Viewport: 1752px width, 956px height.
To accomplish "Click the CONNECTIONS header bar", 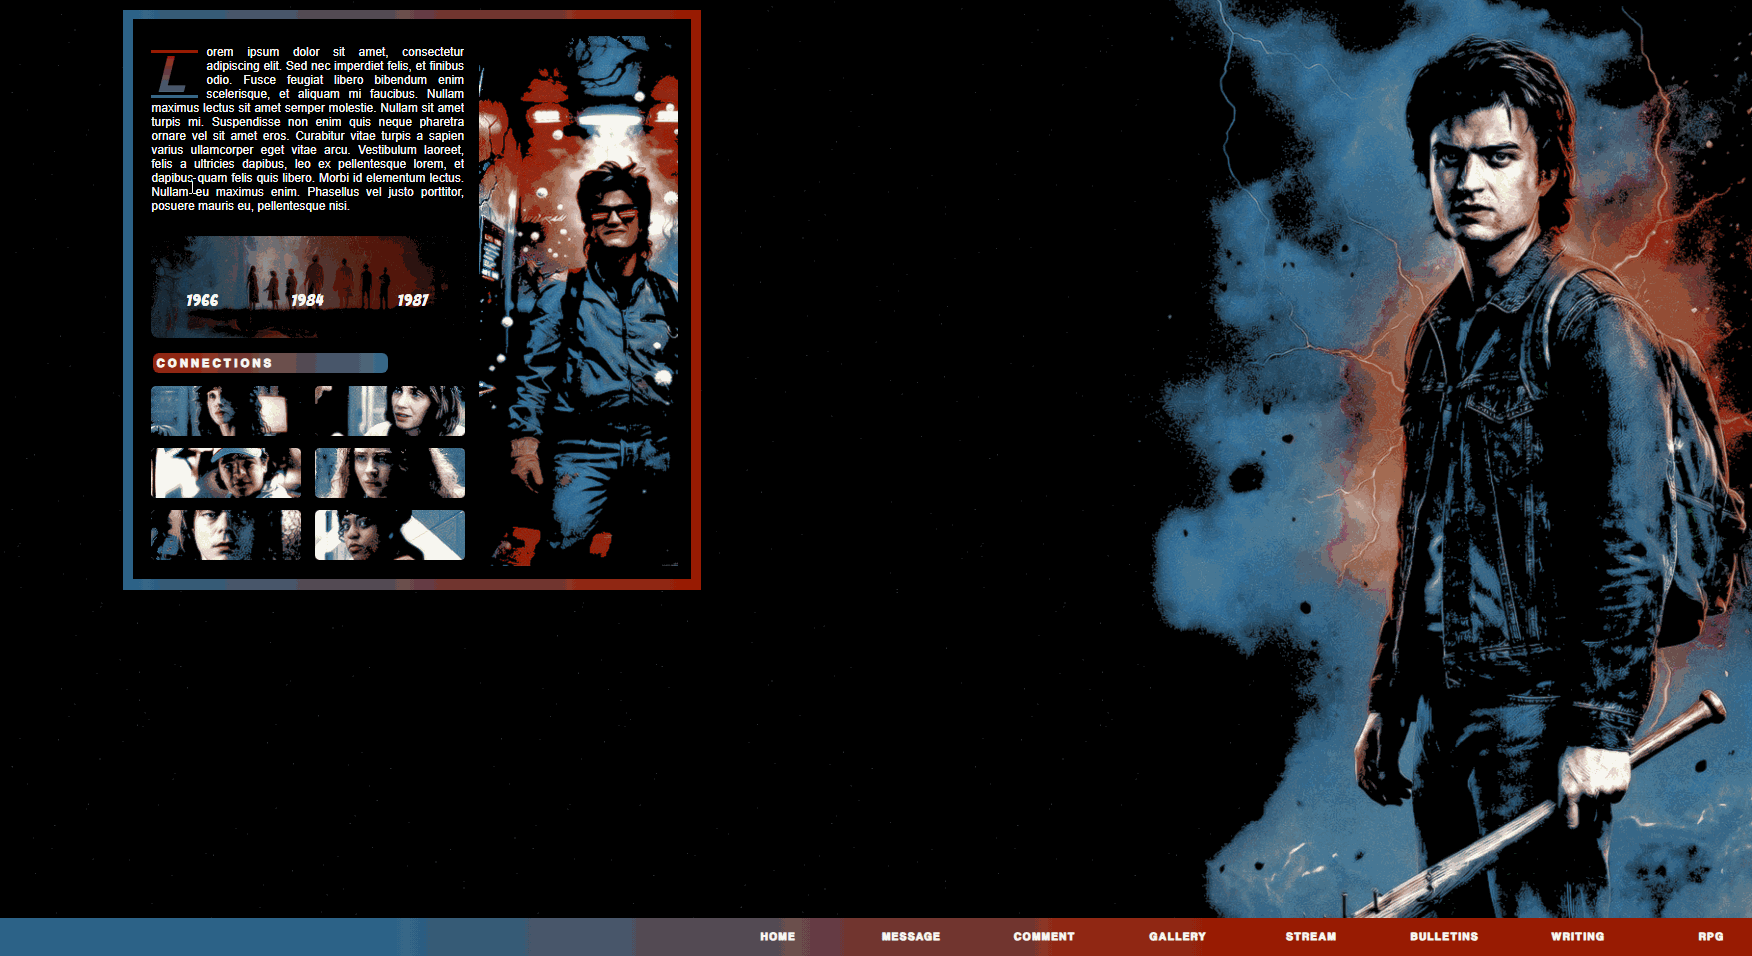I will coord(269,363).
